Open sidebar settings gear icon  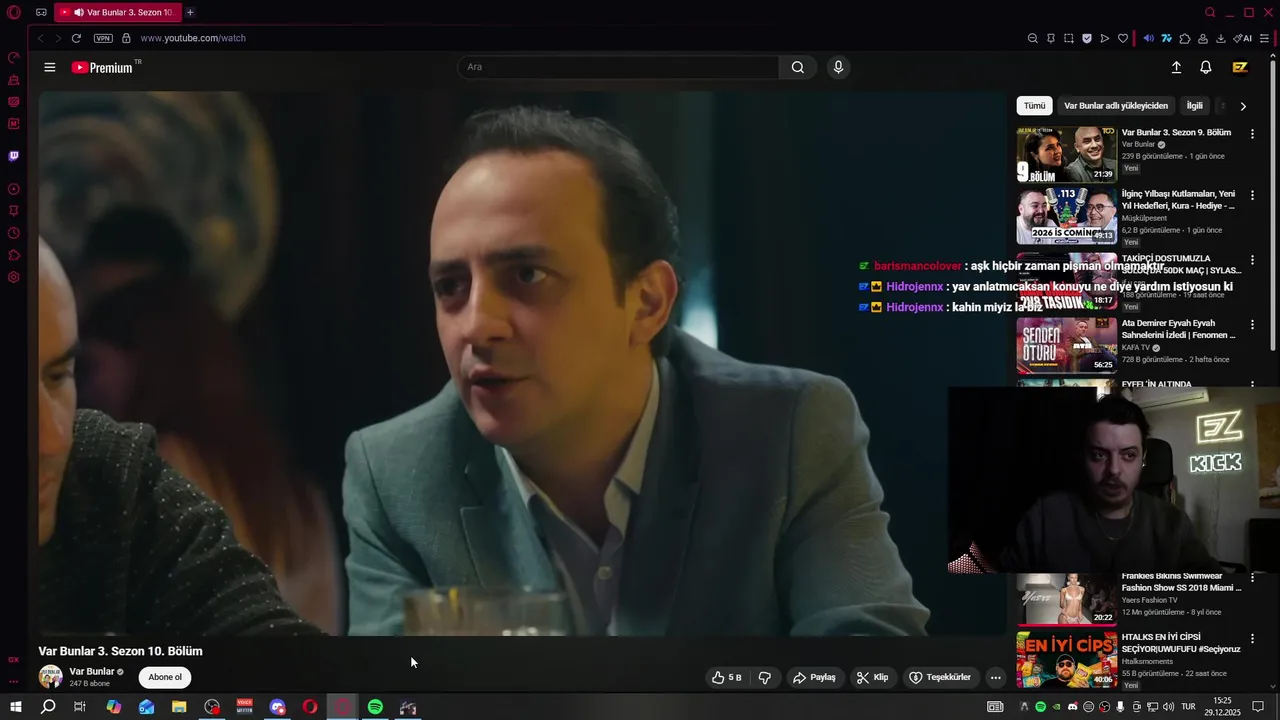click(14, 277)
